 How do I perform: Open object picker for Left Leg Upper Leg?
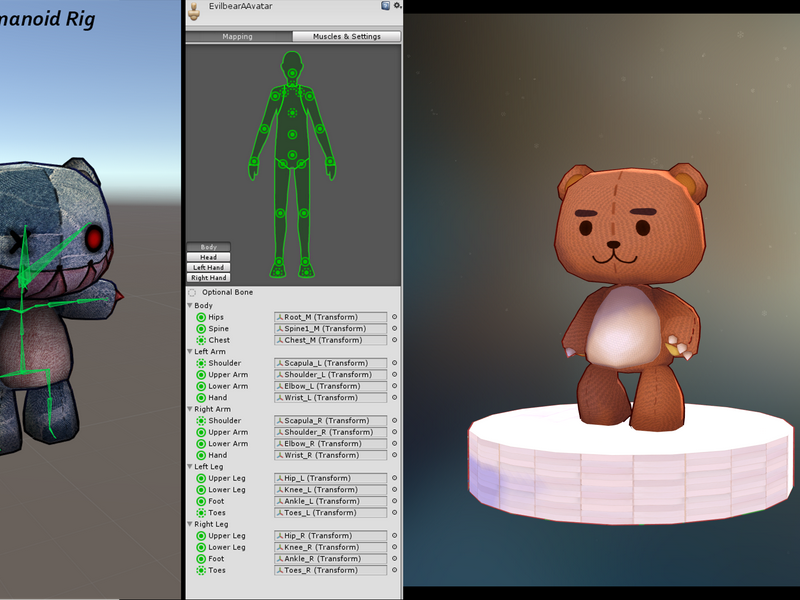[394, 479]
